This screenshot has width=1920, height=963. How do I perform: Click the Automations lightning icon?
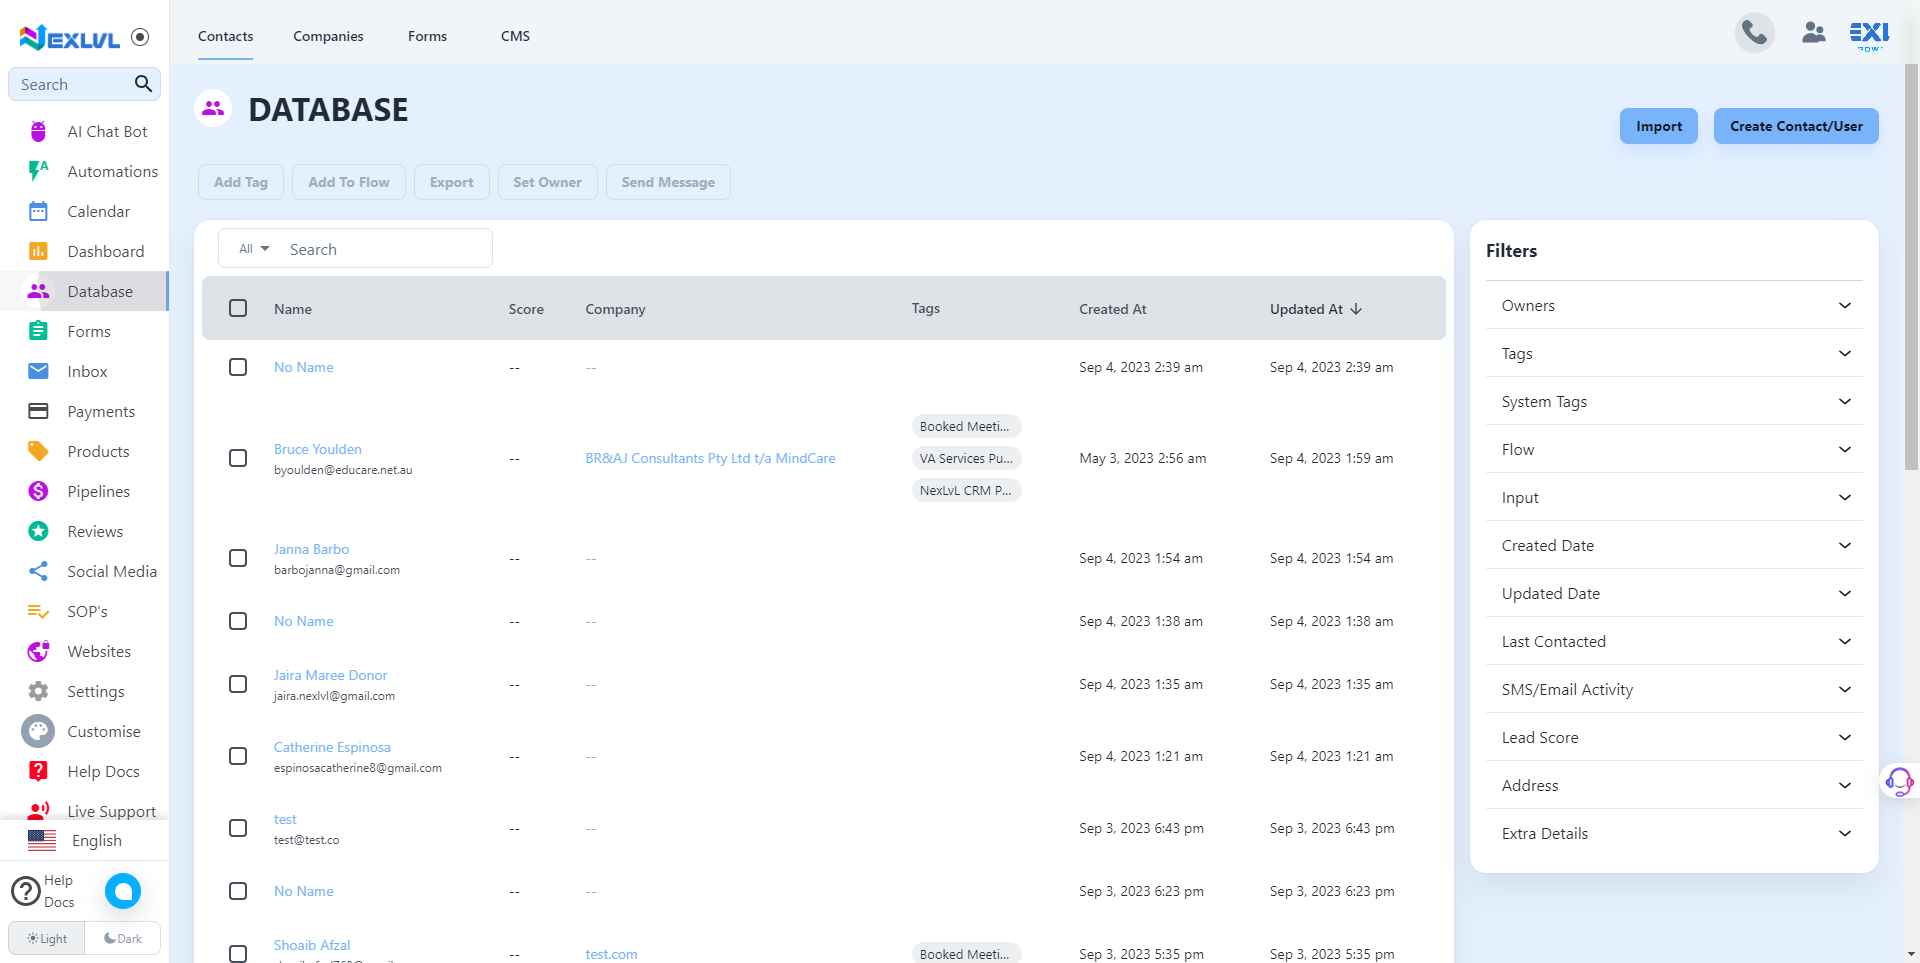[38, 171]
